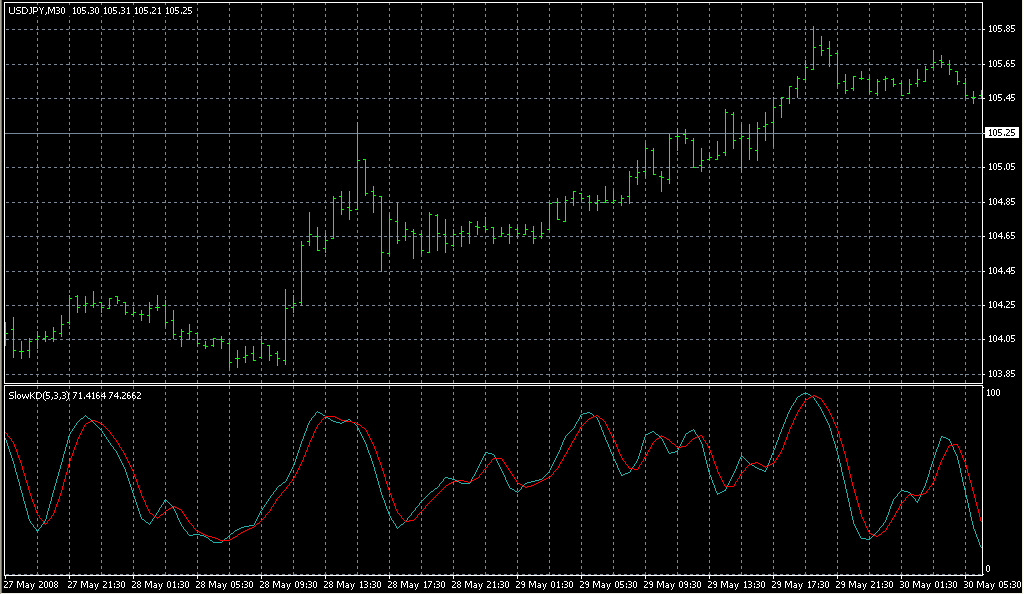Click the 105.85 price scale label
Screen dimensions: 1024x594
(x=1001, y=29)
